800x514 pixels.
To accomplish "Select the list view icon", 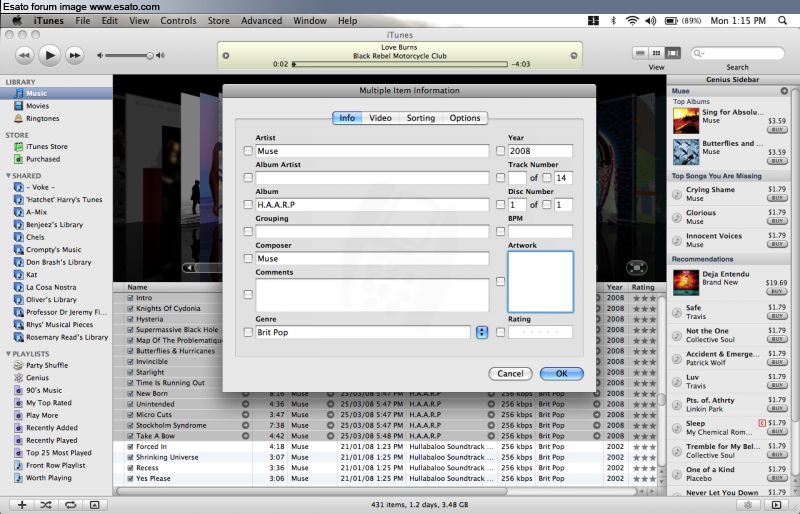I will [640, 53].
